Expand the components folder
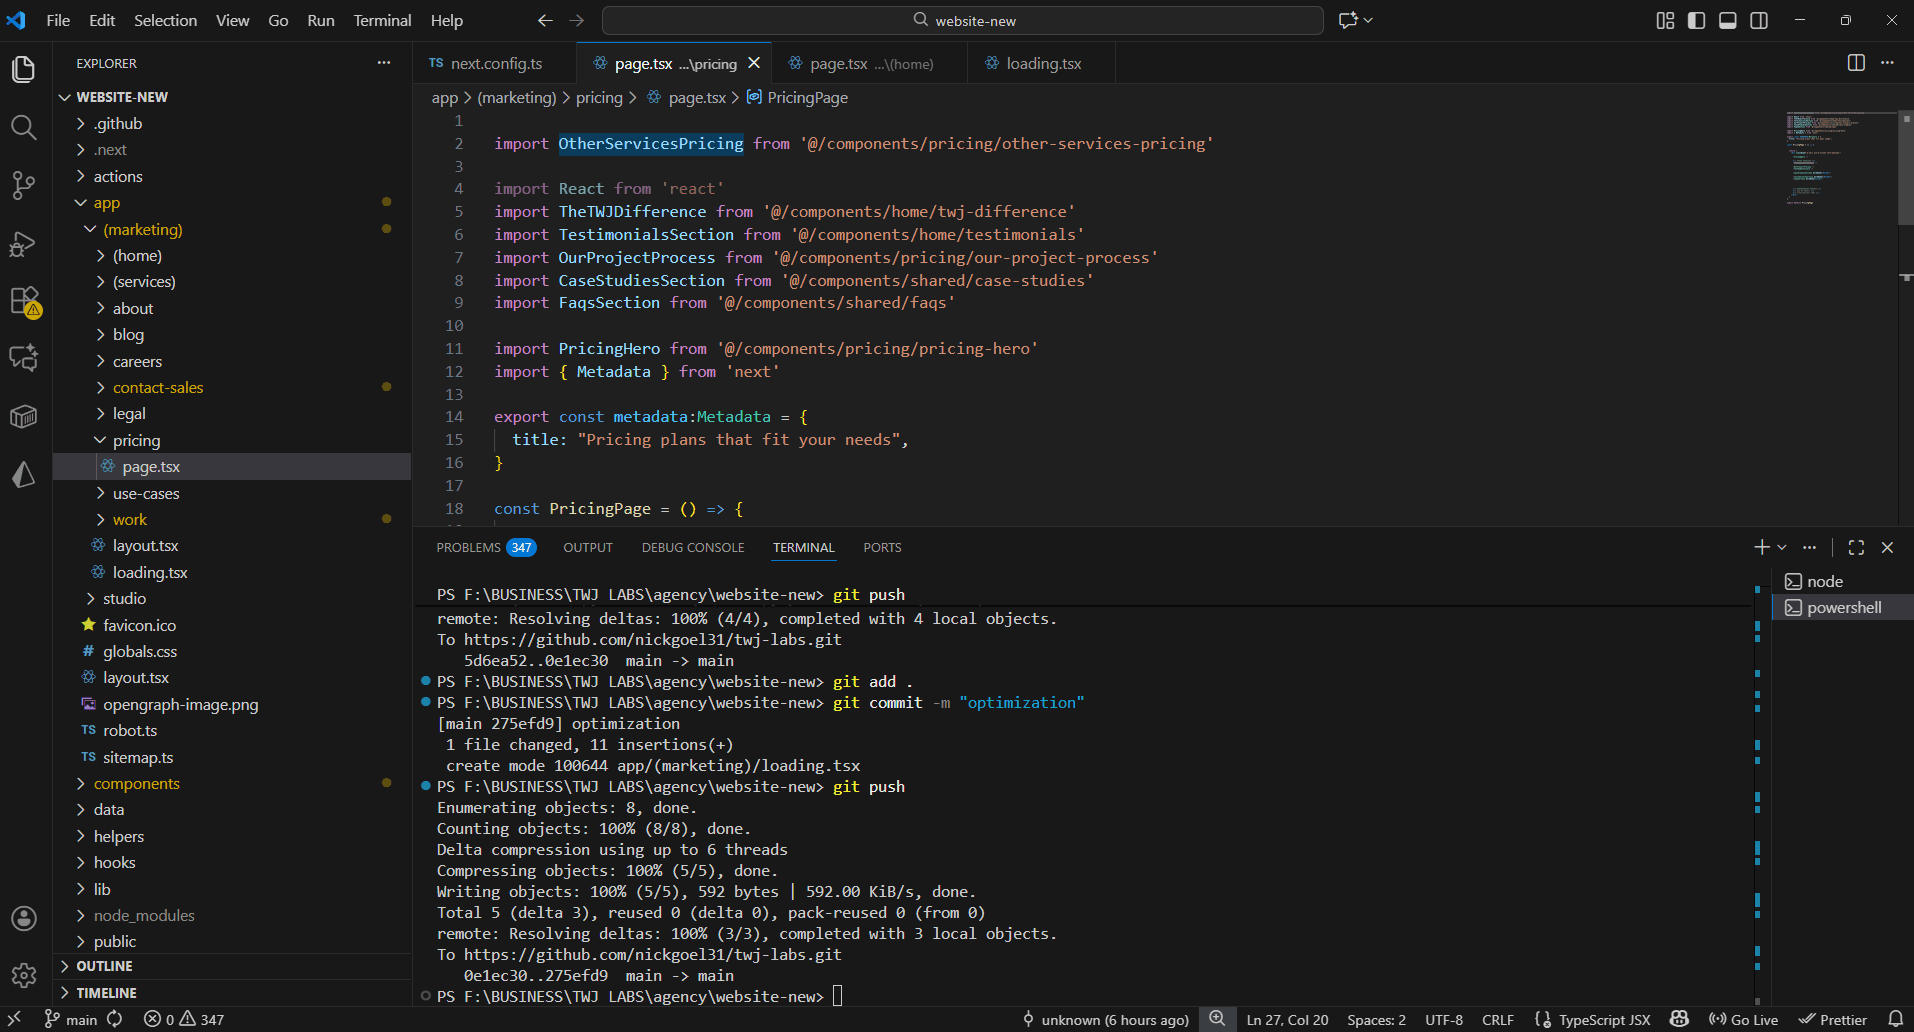Screen dimensions: 1914x1032 [136, 783]
